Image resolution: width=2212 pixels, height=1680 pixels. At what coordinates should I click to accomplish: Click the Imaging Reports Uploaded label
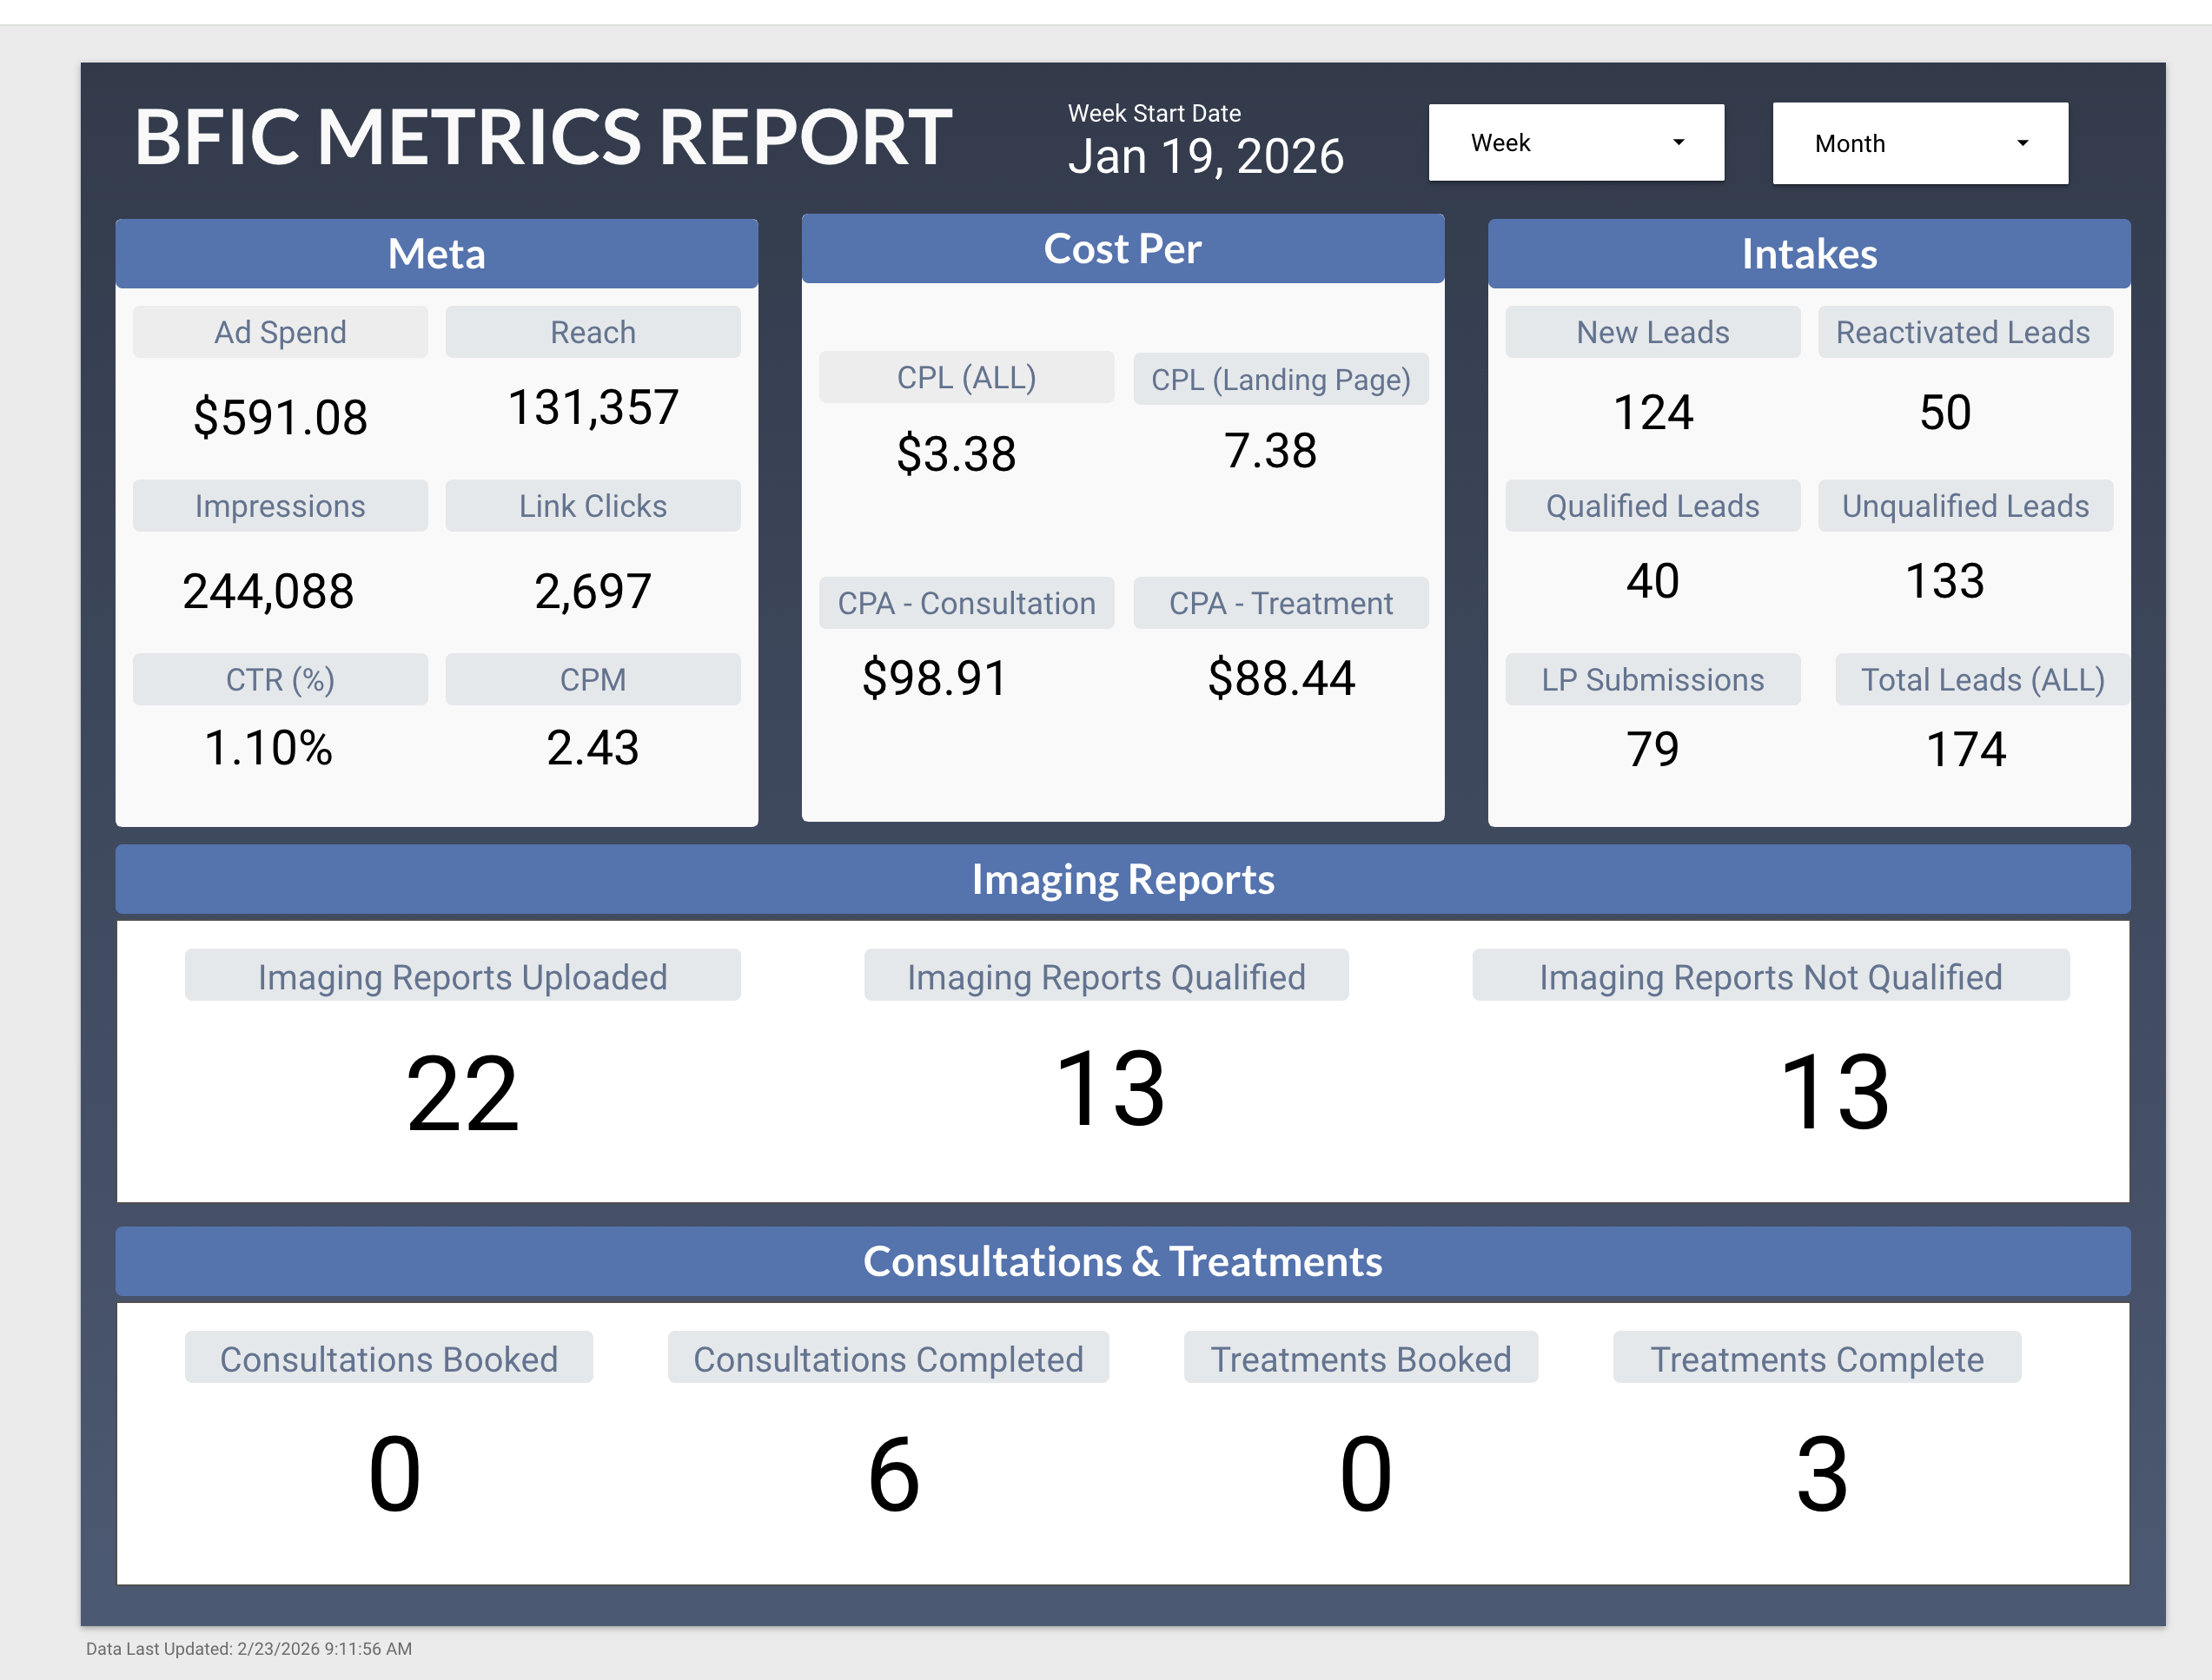pos(462,977)
